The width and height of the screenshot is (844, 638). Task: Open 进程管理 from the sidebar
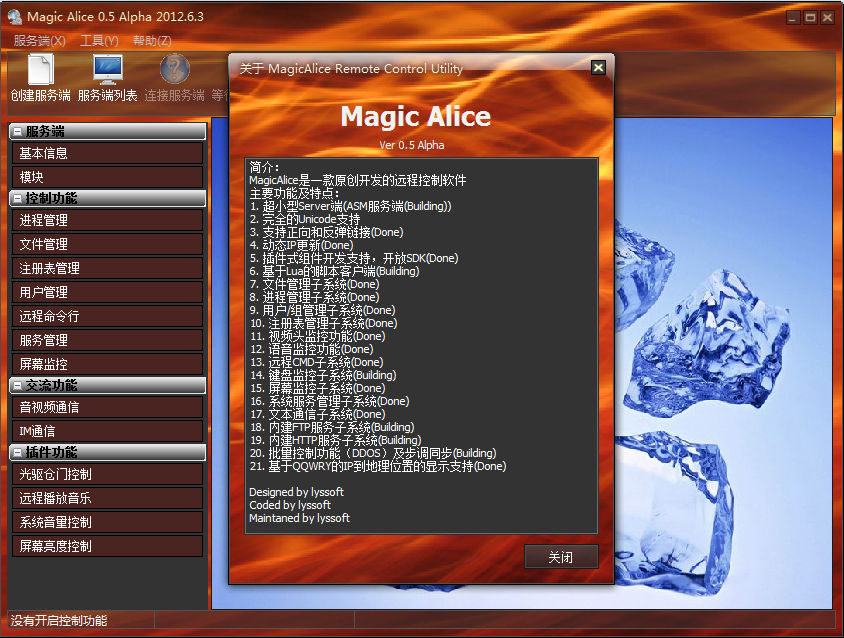tap(108, 220)
